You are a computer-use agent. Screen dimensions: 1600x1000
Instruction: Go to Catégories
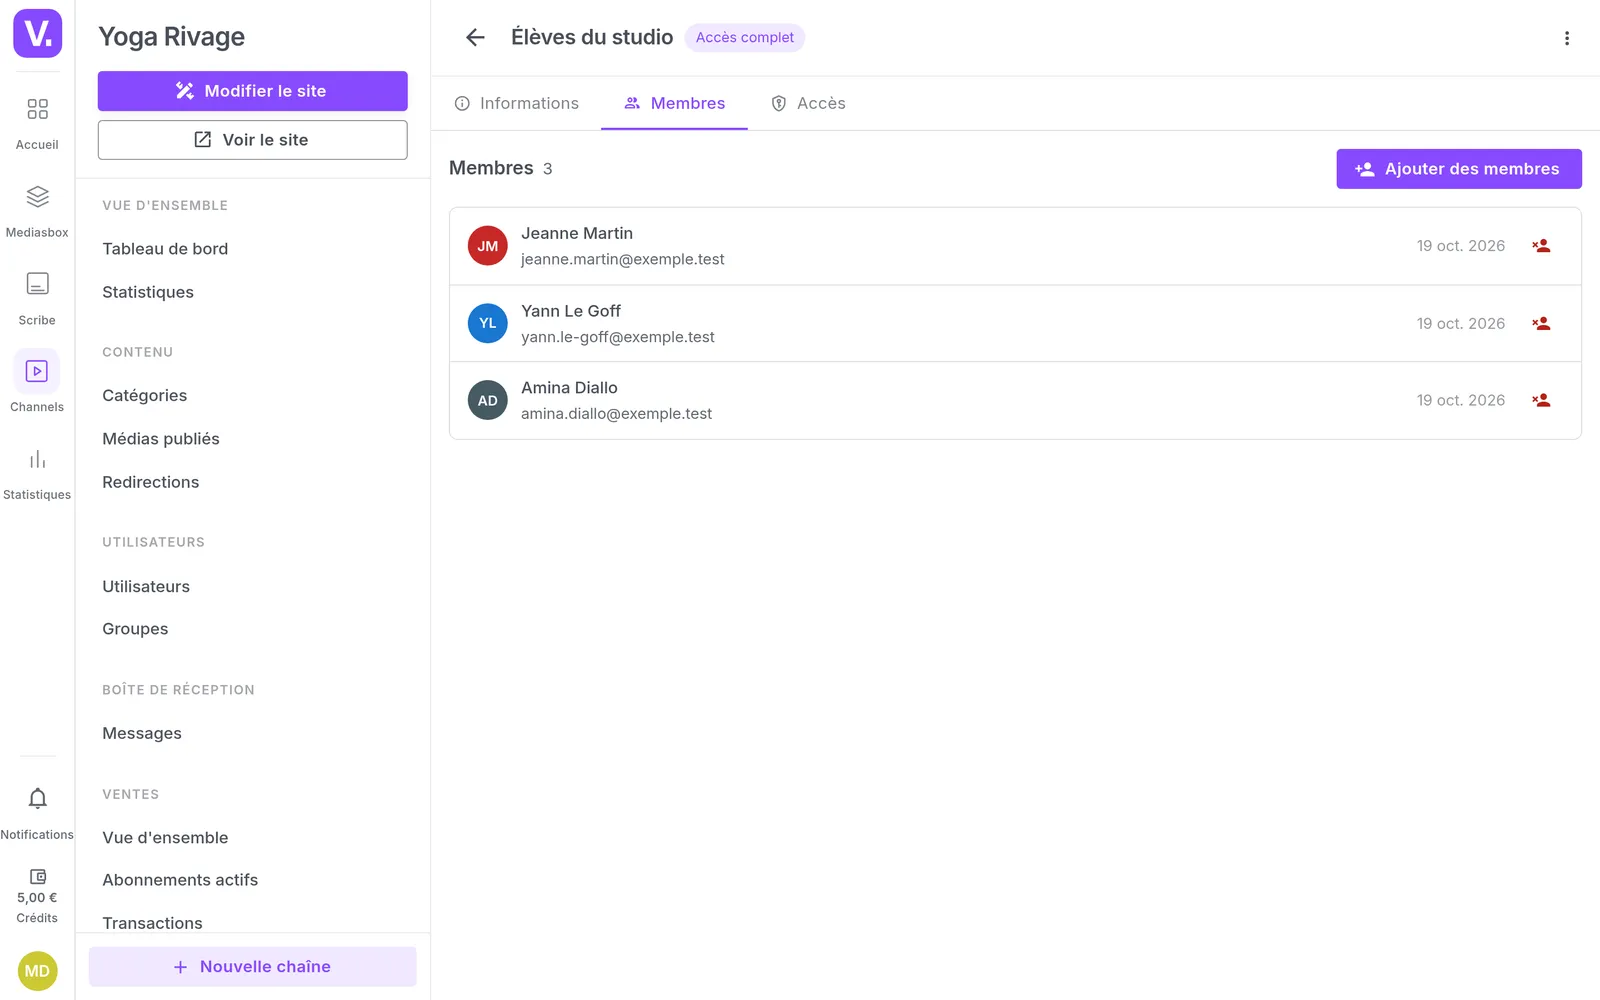click(x=144, y=395)
